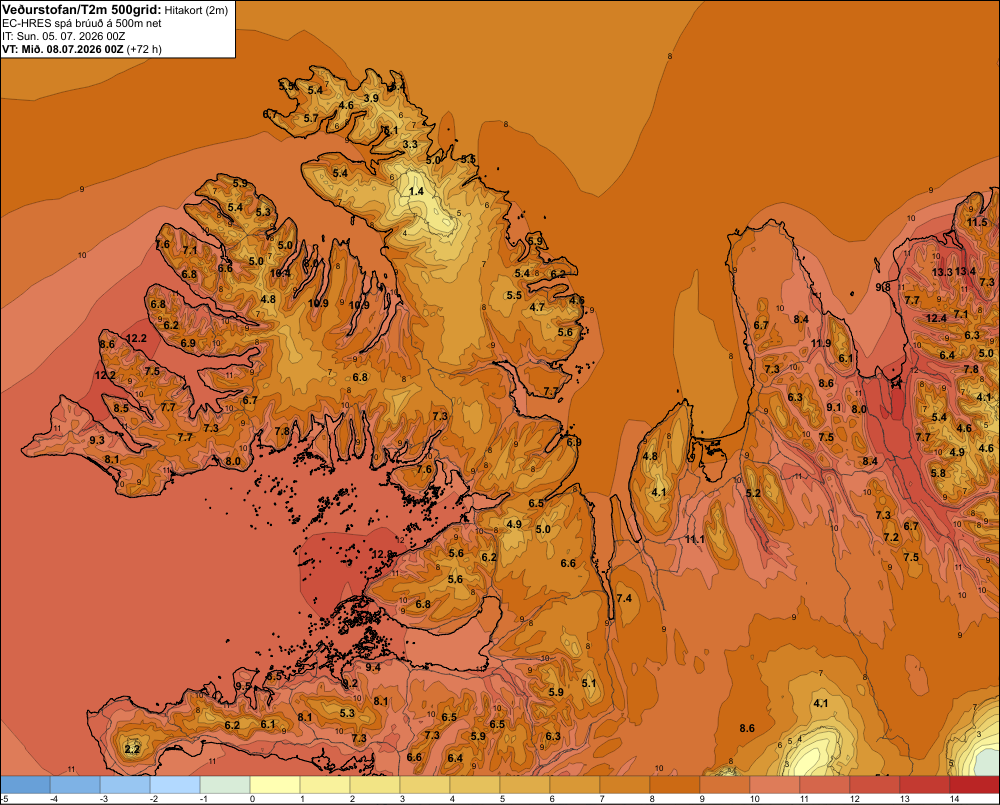Select the legend swatch between 12 and 13
The height and width of the screenshot is (805, 1000).
tap(874, 785)
